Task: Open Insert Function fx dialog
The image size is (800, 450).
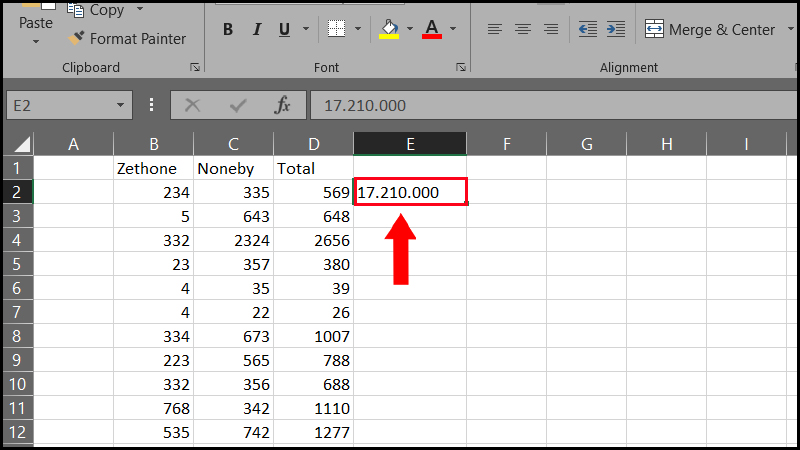Action: click(282, 105)
